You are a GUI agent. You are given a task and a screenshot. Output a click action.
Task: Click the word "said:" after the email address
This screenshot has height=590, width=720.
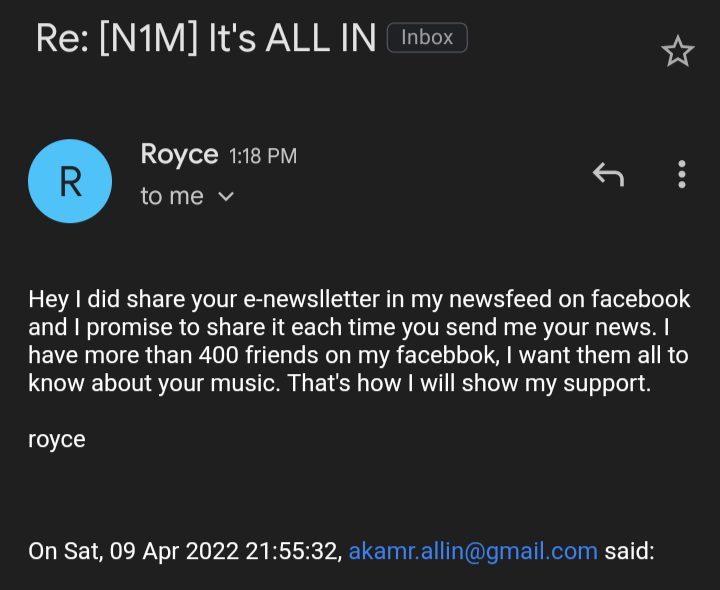tap(630, 551)
